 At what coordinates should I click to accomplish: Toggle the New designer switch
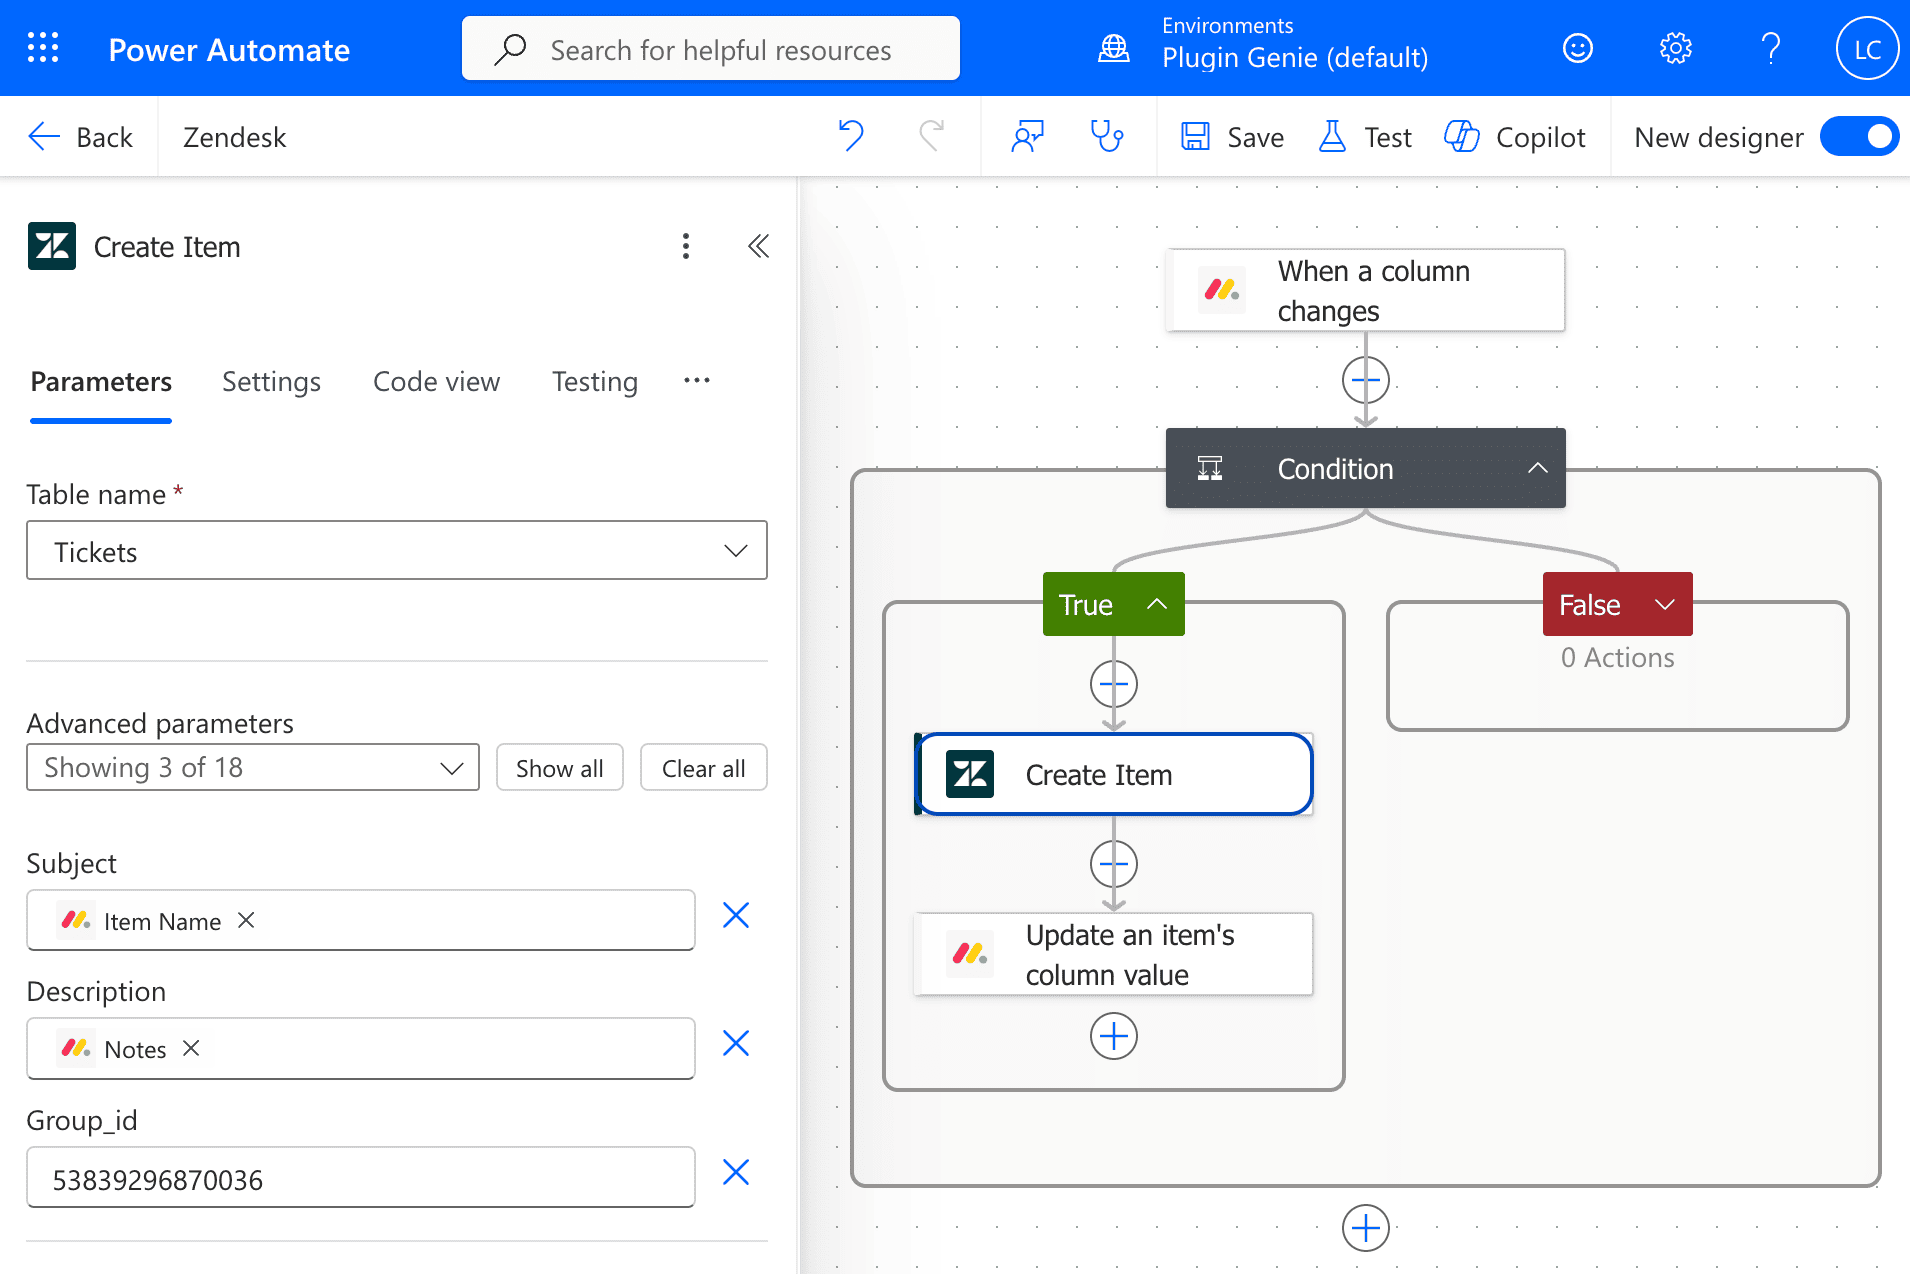(x=1859, y=136)
